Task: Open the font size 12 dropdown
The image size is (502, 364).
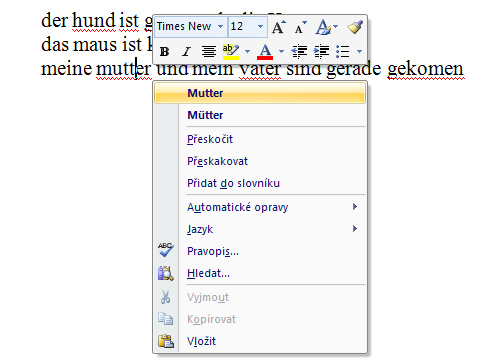Action: [x=260, y=26]
